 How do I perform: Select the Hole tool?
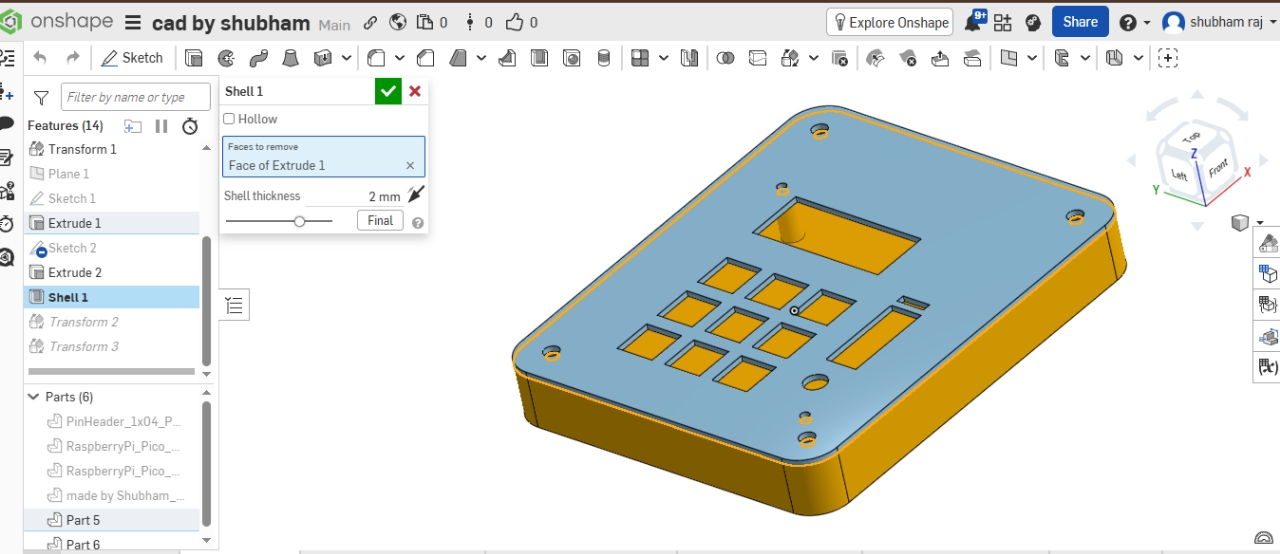(571, 58)
